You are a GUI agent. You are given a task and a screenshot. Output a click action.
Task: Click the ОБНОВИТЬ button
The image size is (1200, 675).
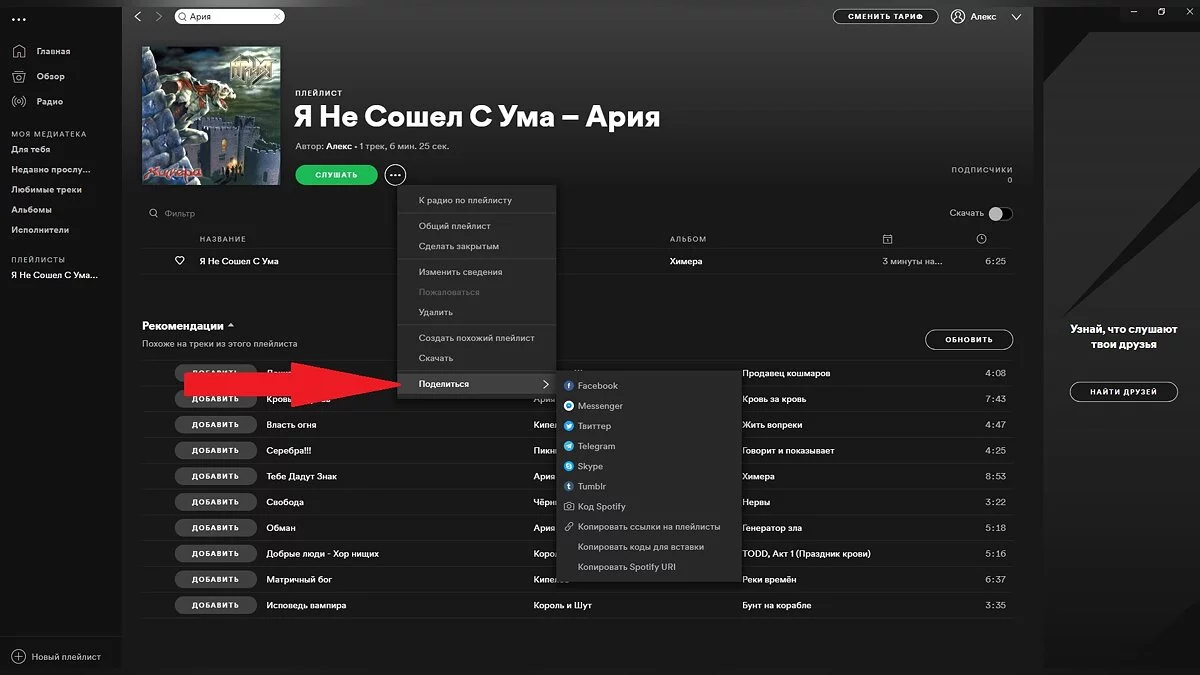(x=968, y=339)
